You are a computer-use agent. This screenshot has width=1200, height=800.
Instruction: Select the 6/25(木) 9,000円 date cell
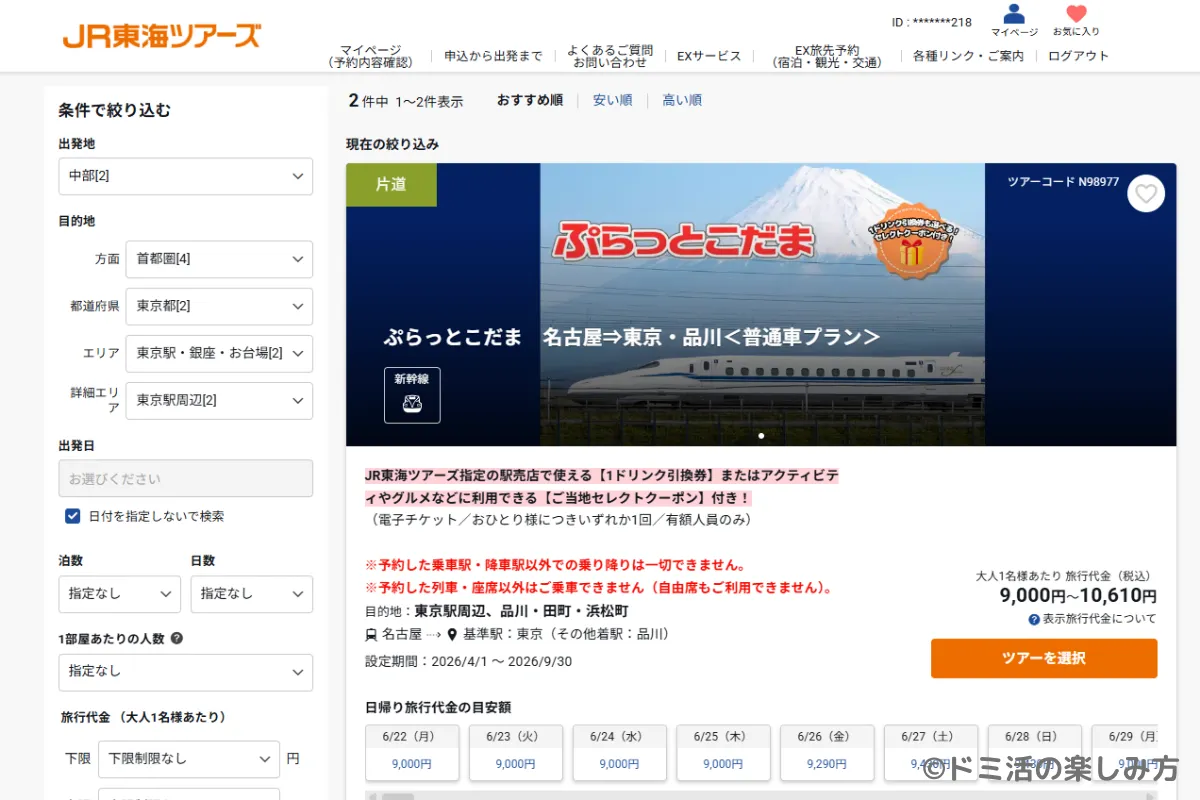tap(723, 753)
